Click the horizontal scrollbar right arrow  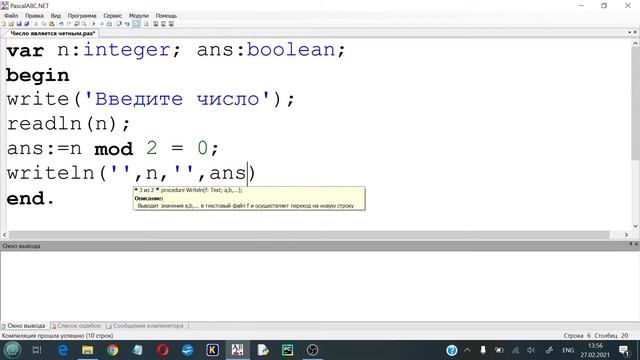click(627, 235)
